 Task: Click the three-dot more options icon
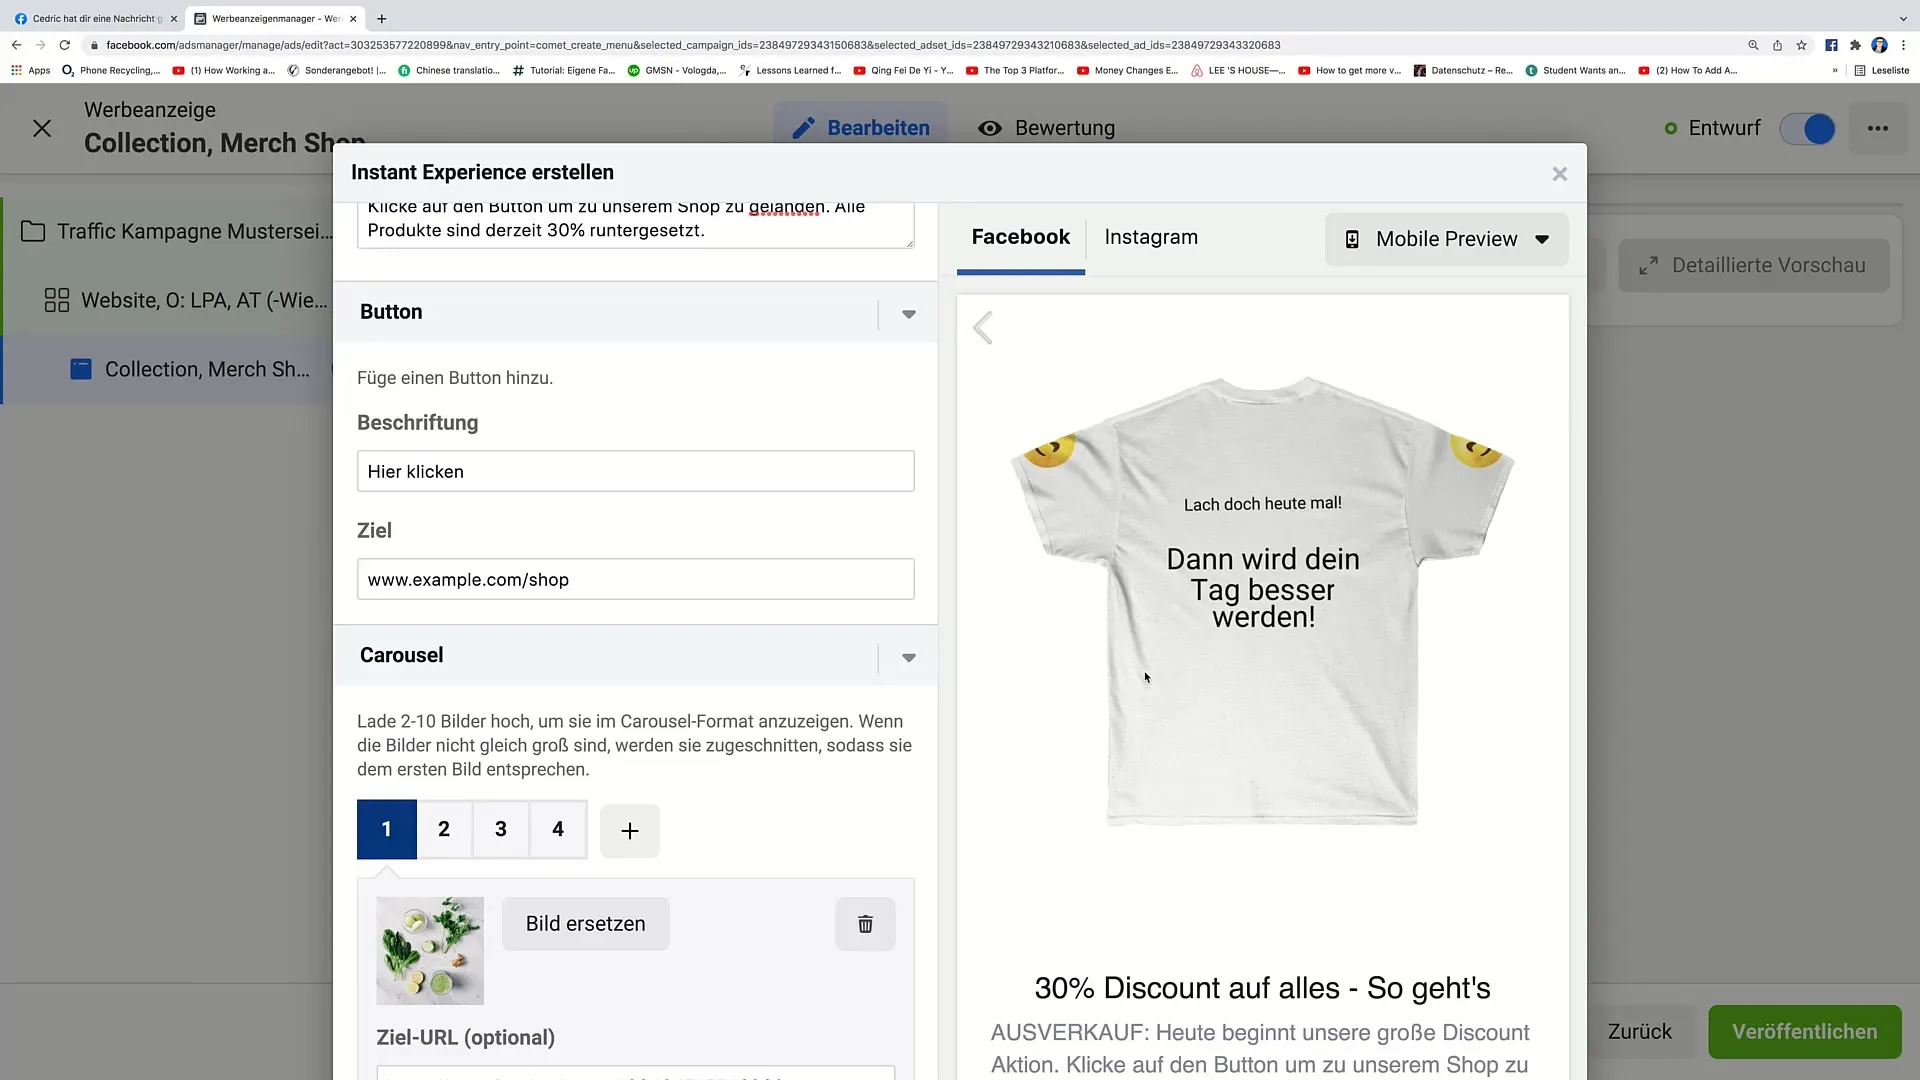[x=1878, y=128]
